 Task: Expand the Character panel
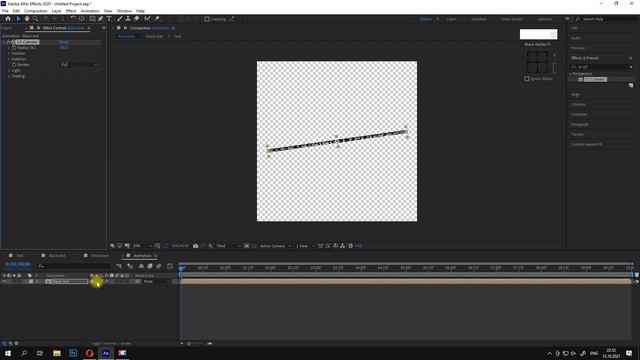tap(579, 115)
